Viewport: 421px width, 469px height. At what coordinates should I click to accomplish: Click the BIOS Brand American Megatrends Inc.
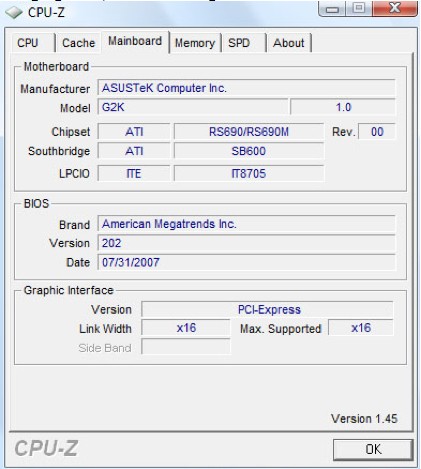click(x=246, y=224)
